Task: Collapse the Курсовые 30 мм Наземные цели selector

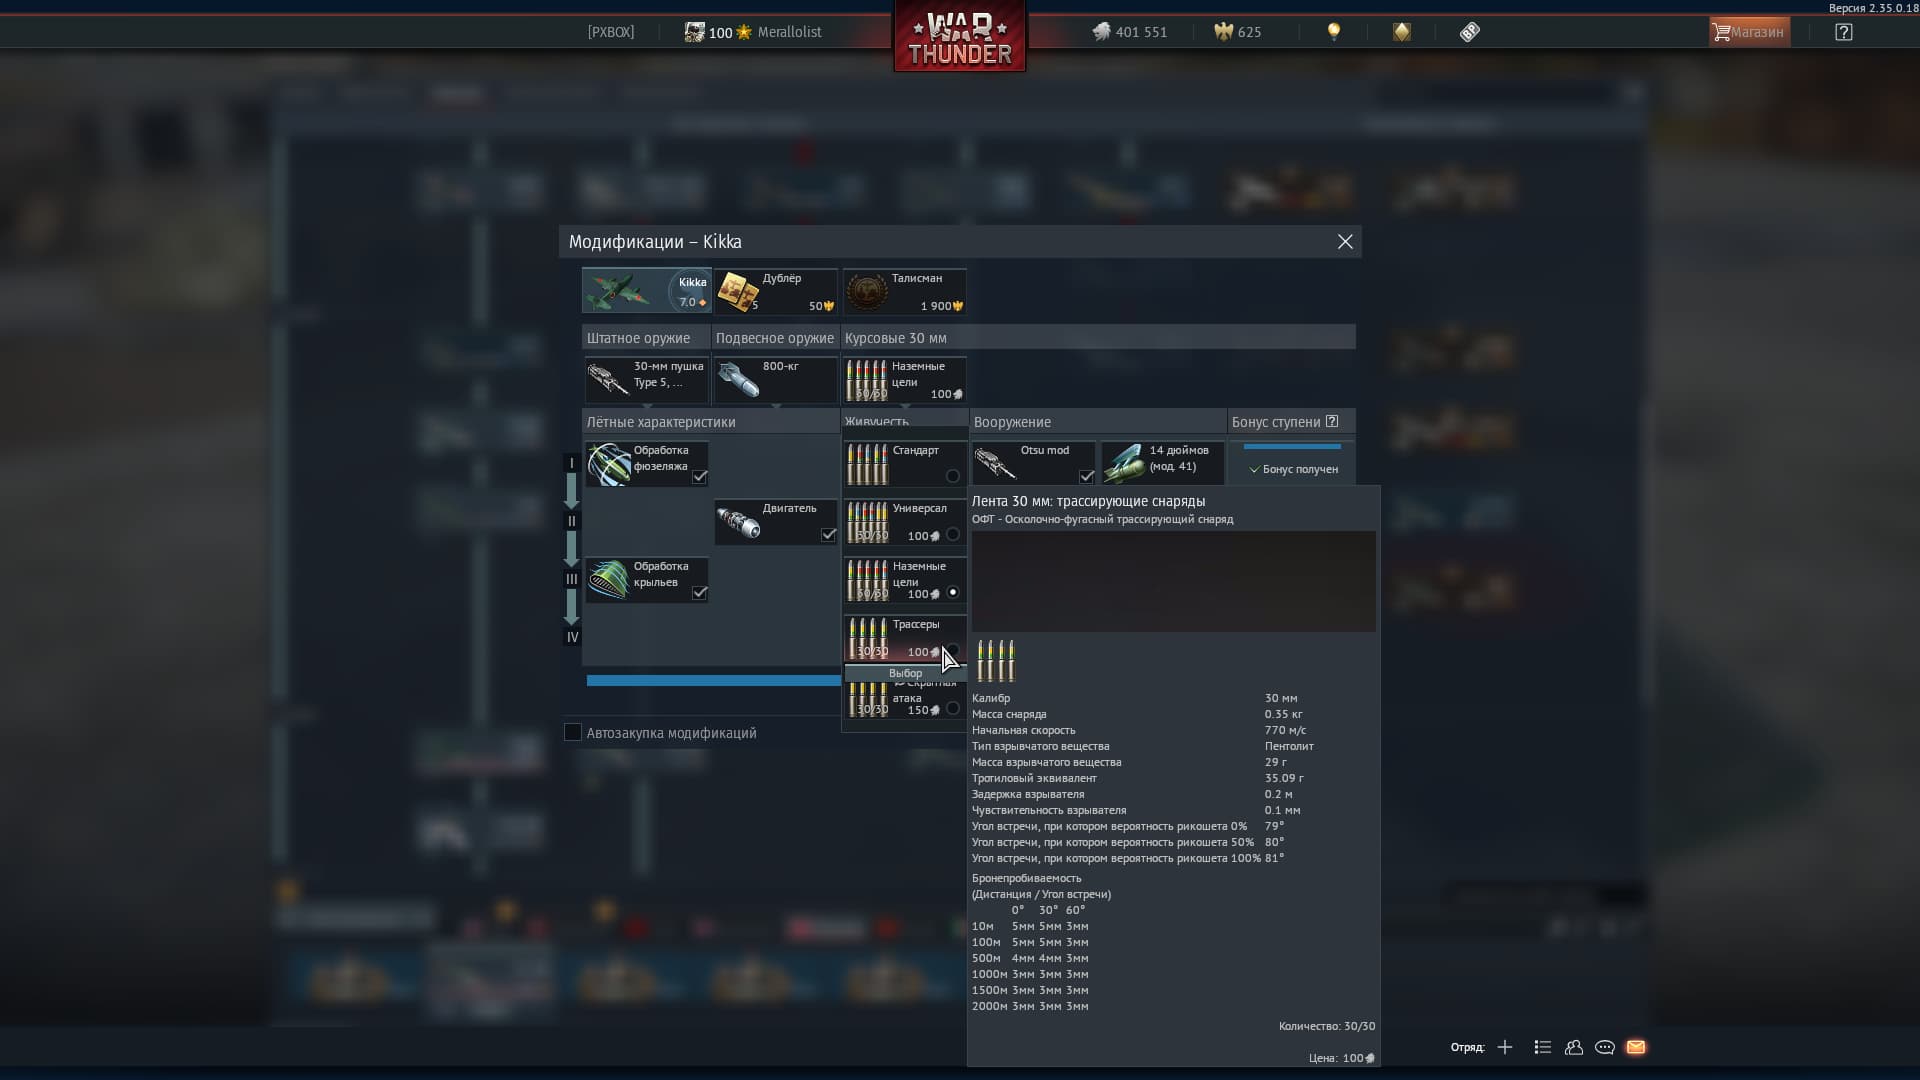Action: 905,380
